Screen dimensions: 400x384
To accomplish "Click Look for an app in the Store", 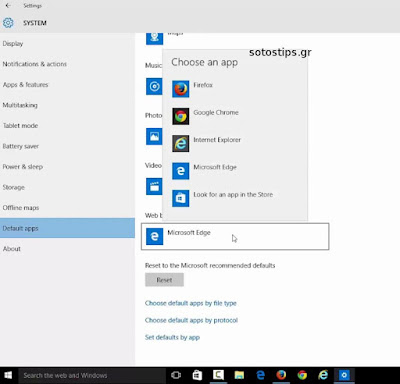I will [x=233, y=195].
